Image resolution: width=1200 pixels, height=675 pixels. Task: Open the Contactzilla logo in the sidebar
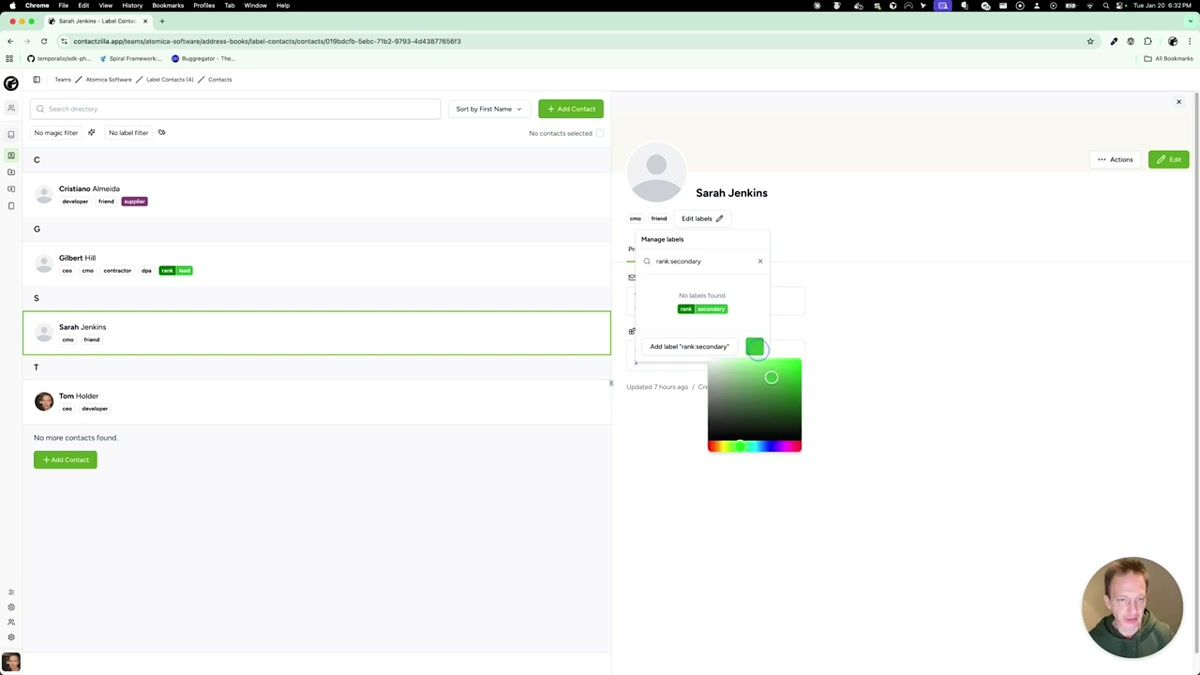(x=11, y=84)
